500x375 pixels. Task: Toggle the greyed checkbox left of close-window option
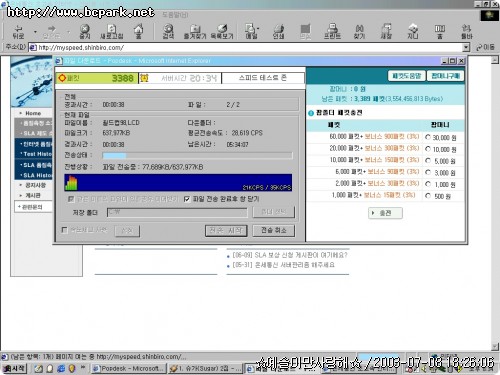coord(71,199)
